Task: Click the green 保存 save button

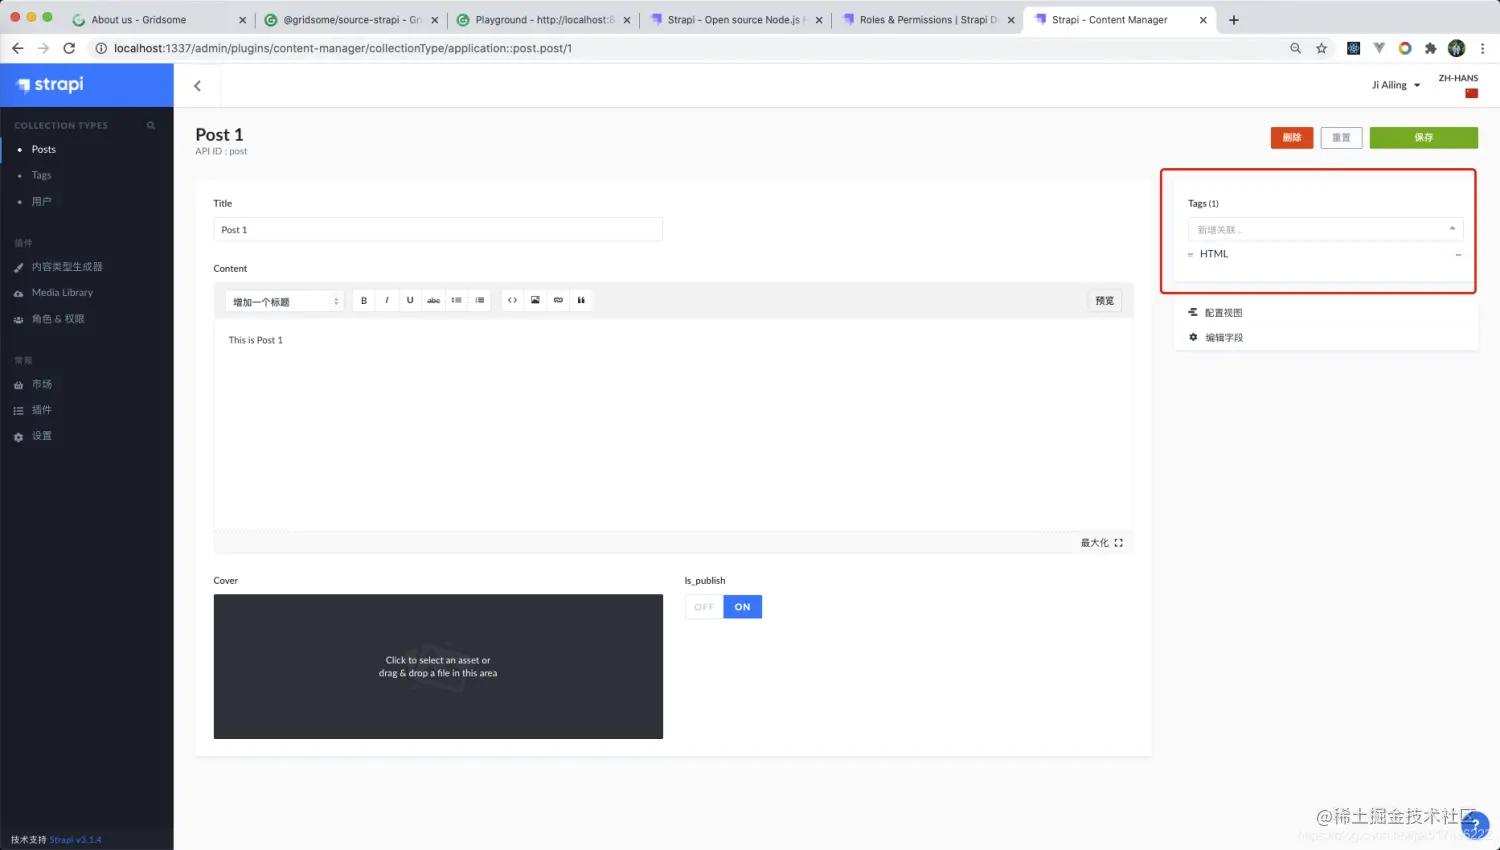Action: click(x=1424, y=138)
